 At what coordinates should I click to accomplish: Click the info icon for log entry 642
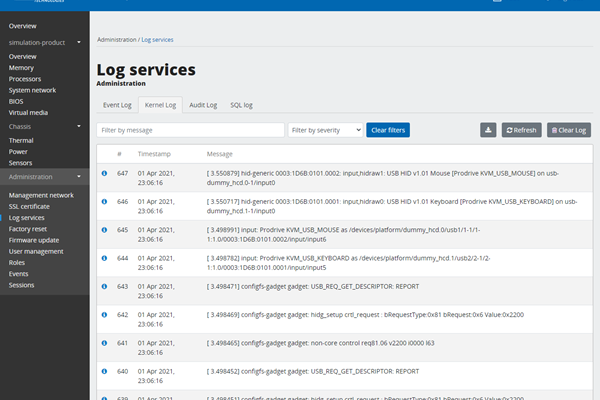pyautogui.click(x=104, y=315)
